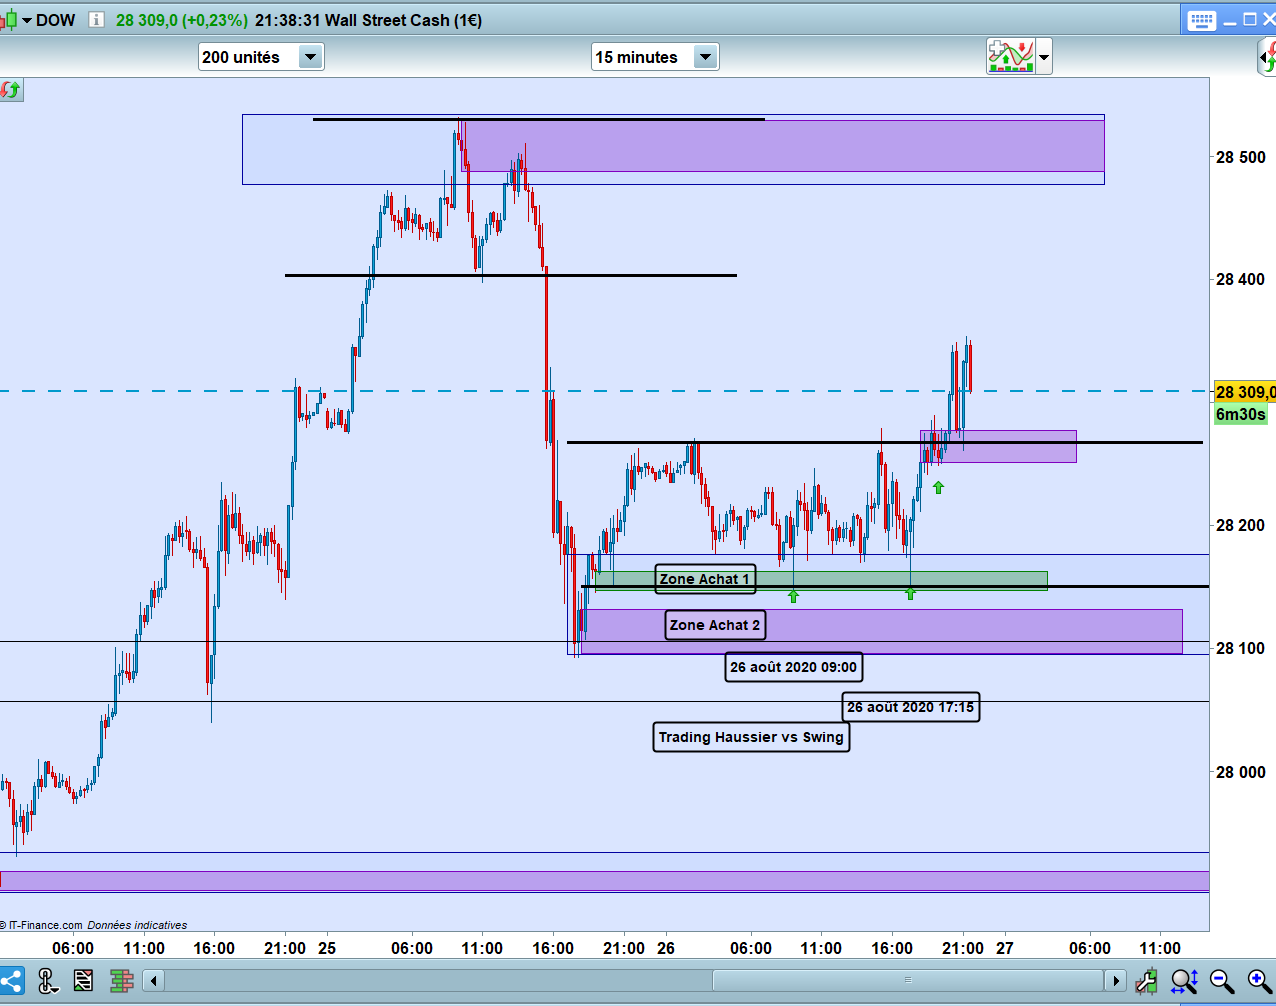Open the 15 minutes timeframe dropdown

click(705, 57)
